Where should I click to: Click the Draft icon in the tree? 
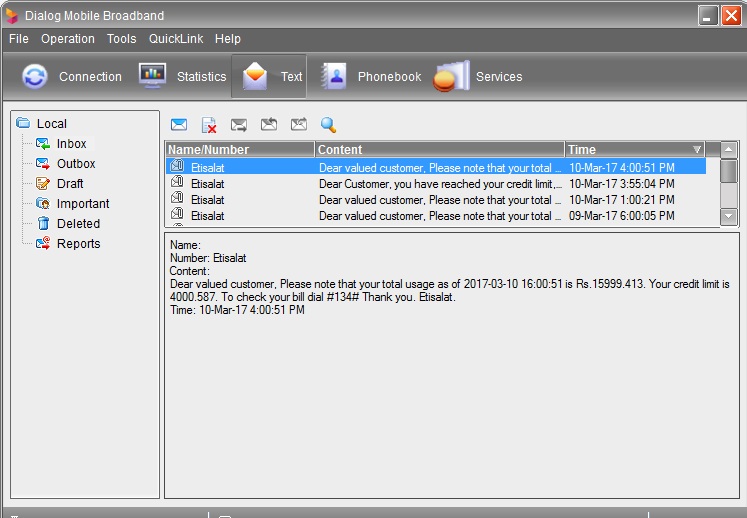(x=43, y=183)
